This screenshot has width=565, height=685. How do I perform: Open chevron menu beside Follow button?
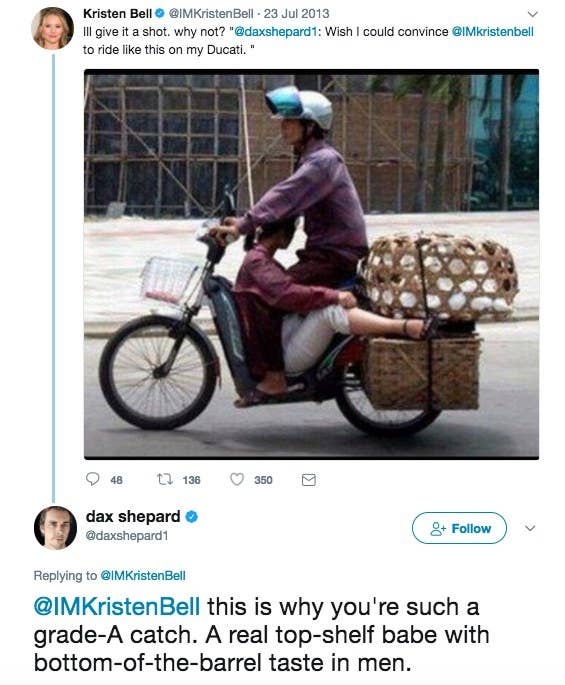coord(530,528)
